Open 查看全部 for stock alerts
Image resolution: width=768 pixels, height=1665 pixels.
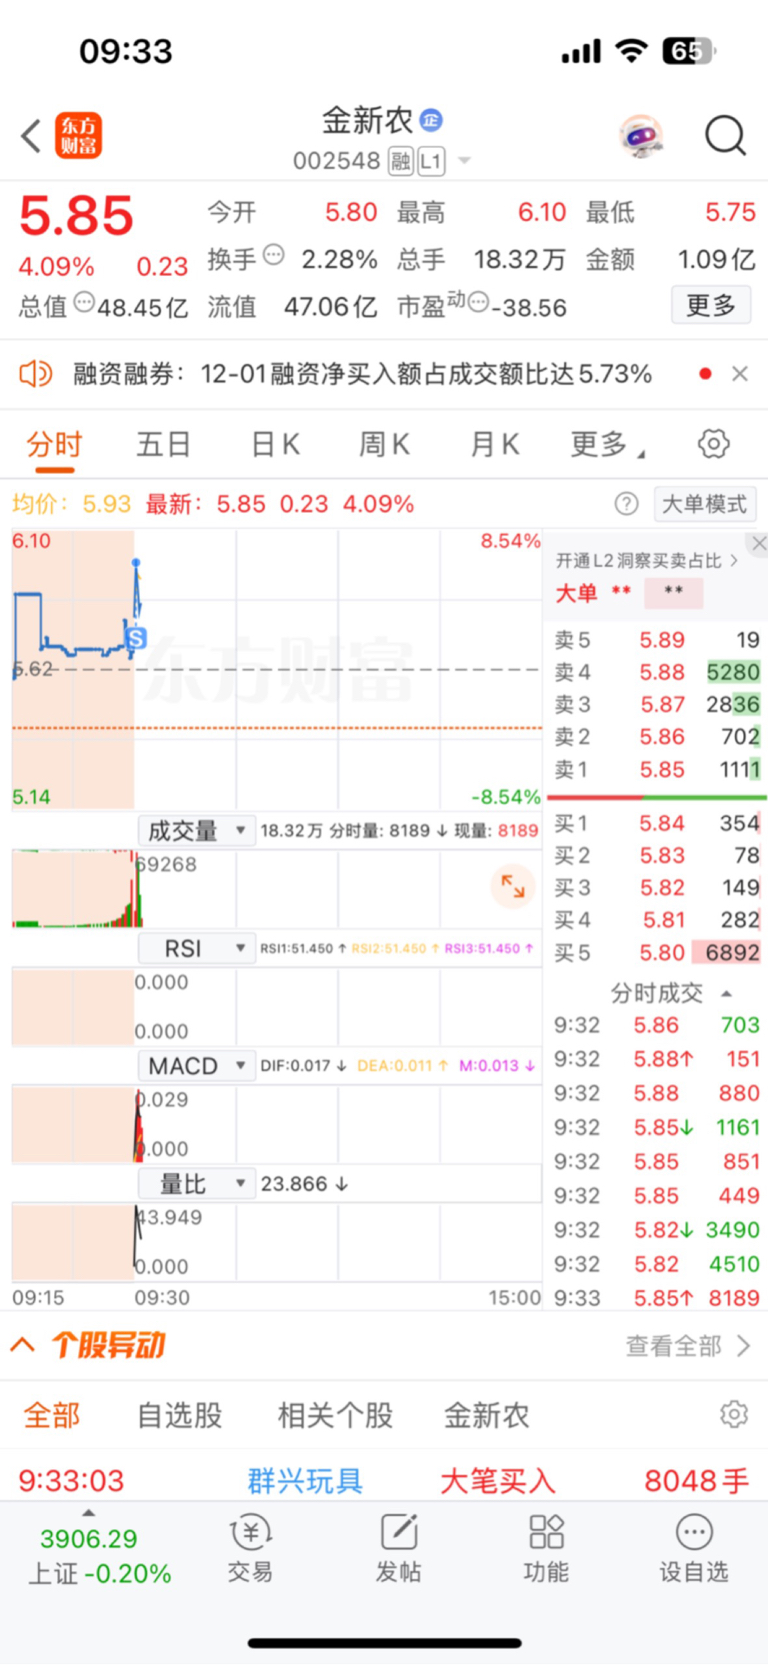point(688,1346)
